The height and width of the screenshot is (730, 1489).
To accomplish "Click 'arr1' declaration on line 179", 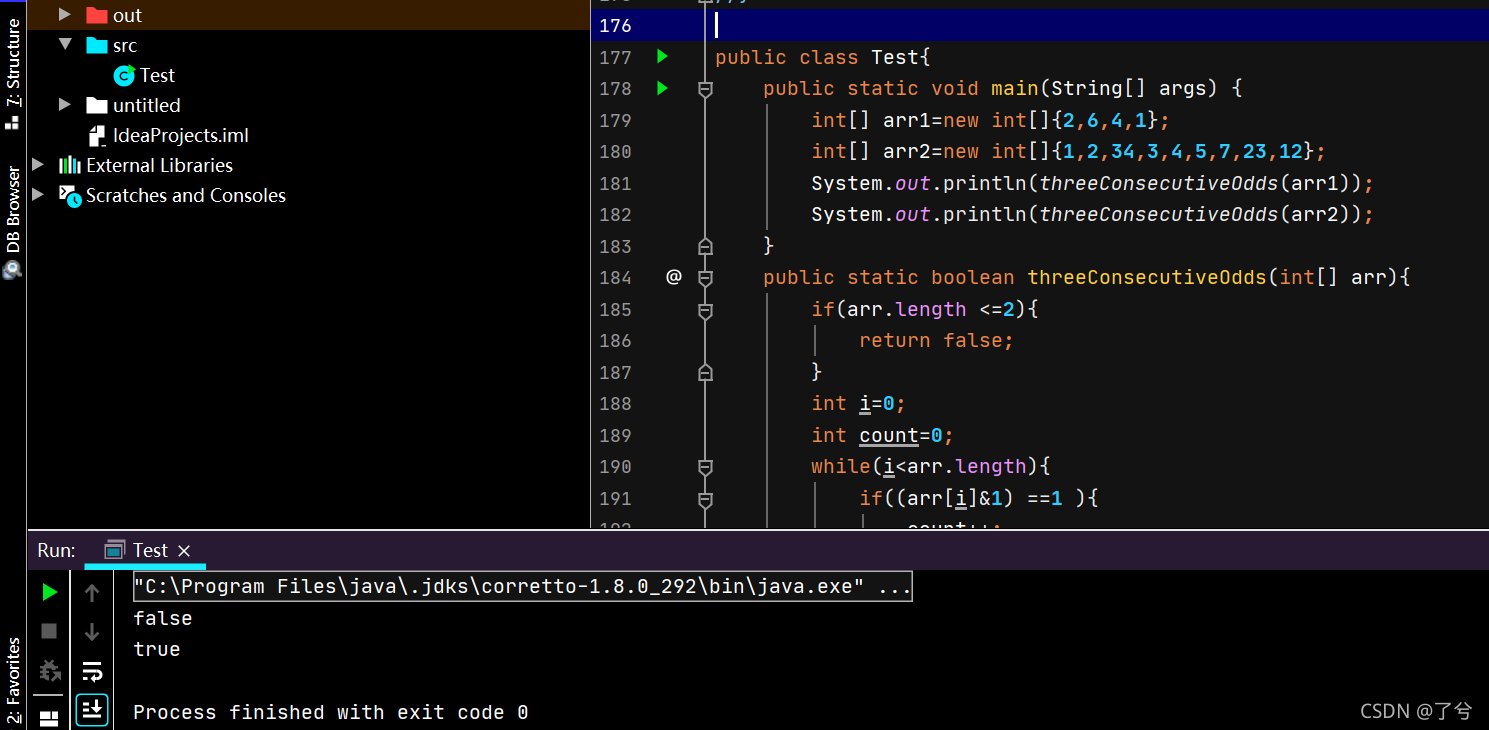I will point(907,120).
